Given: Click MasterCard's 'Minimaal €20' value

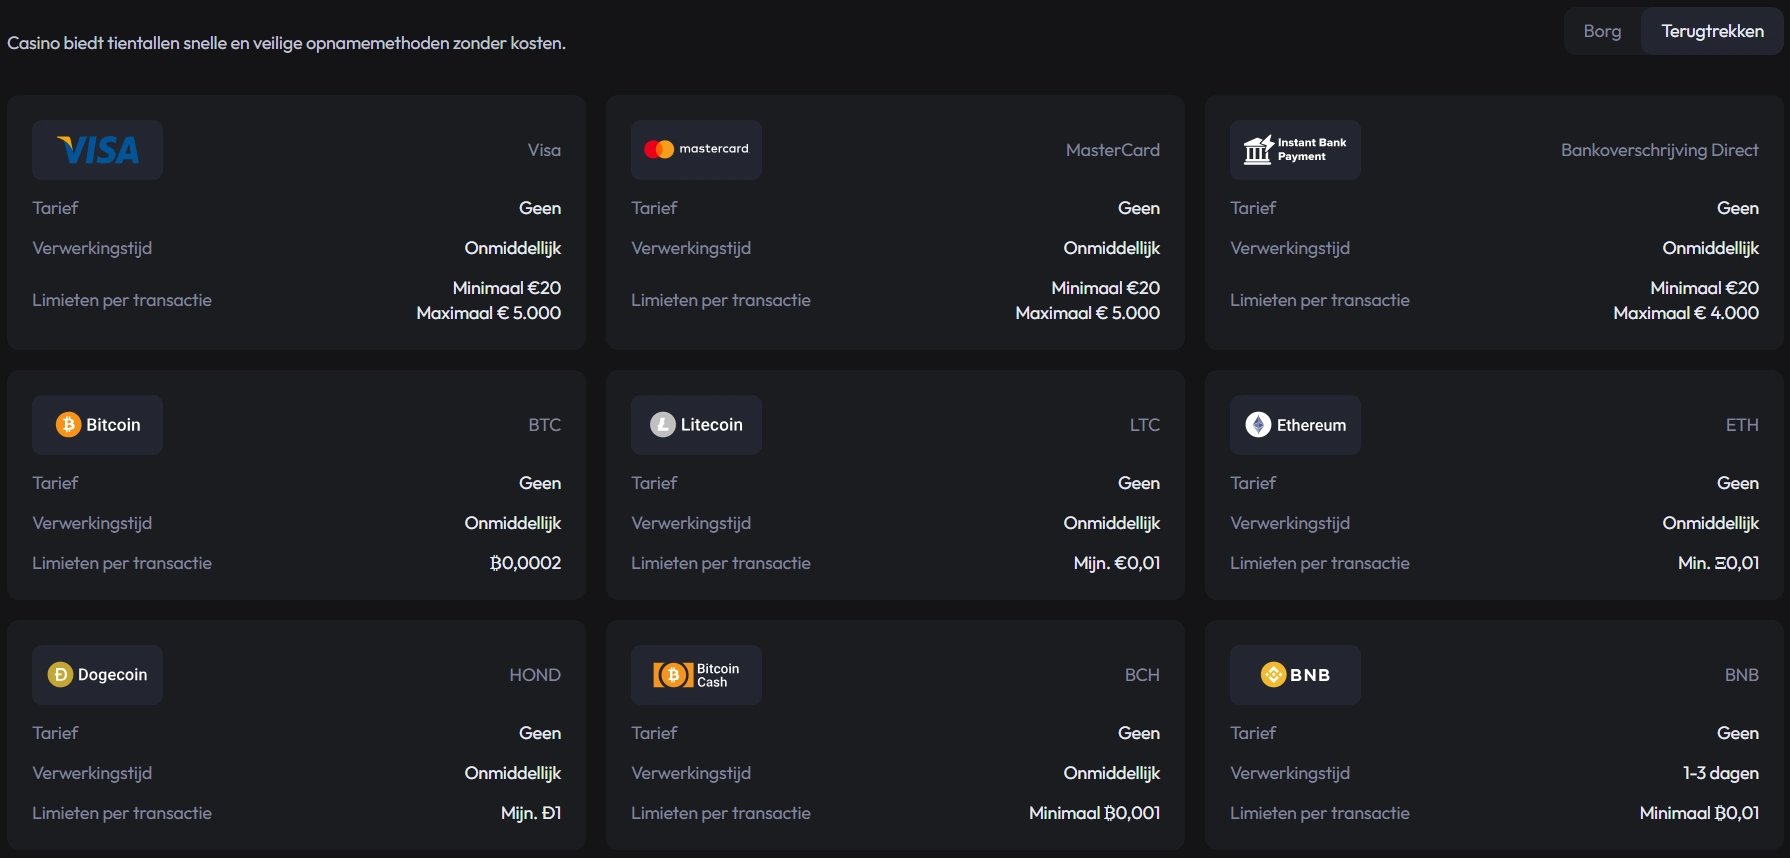Looking at the screenshot, I should pyautogui.click(x=1105, y=288).
